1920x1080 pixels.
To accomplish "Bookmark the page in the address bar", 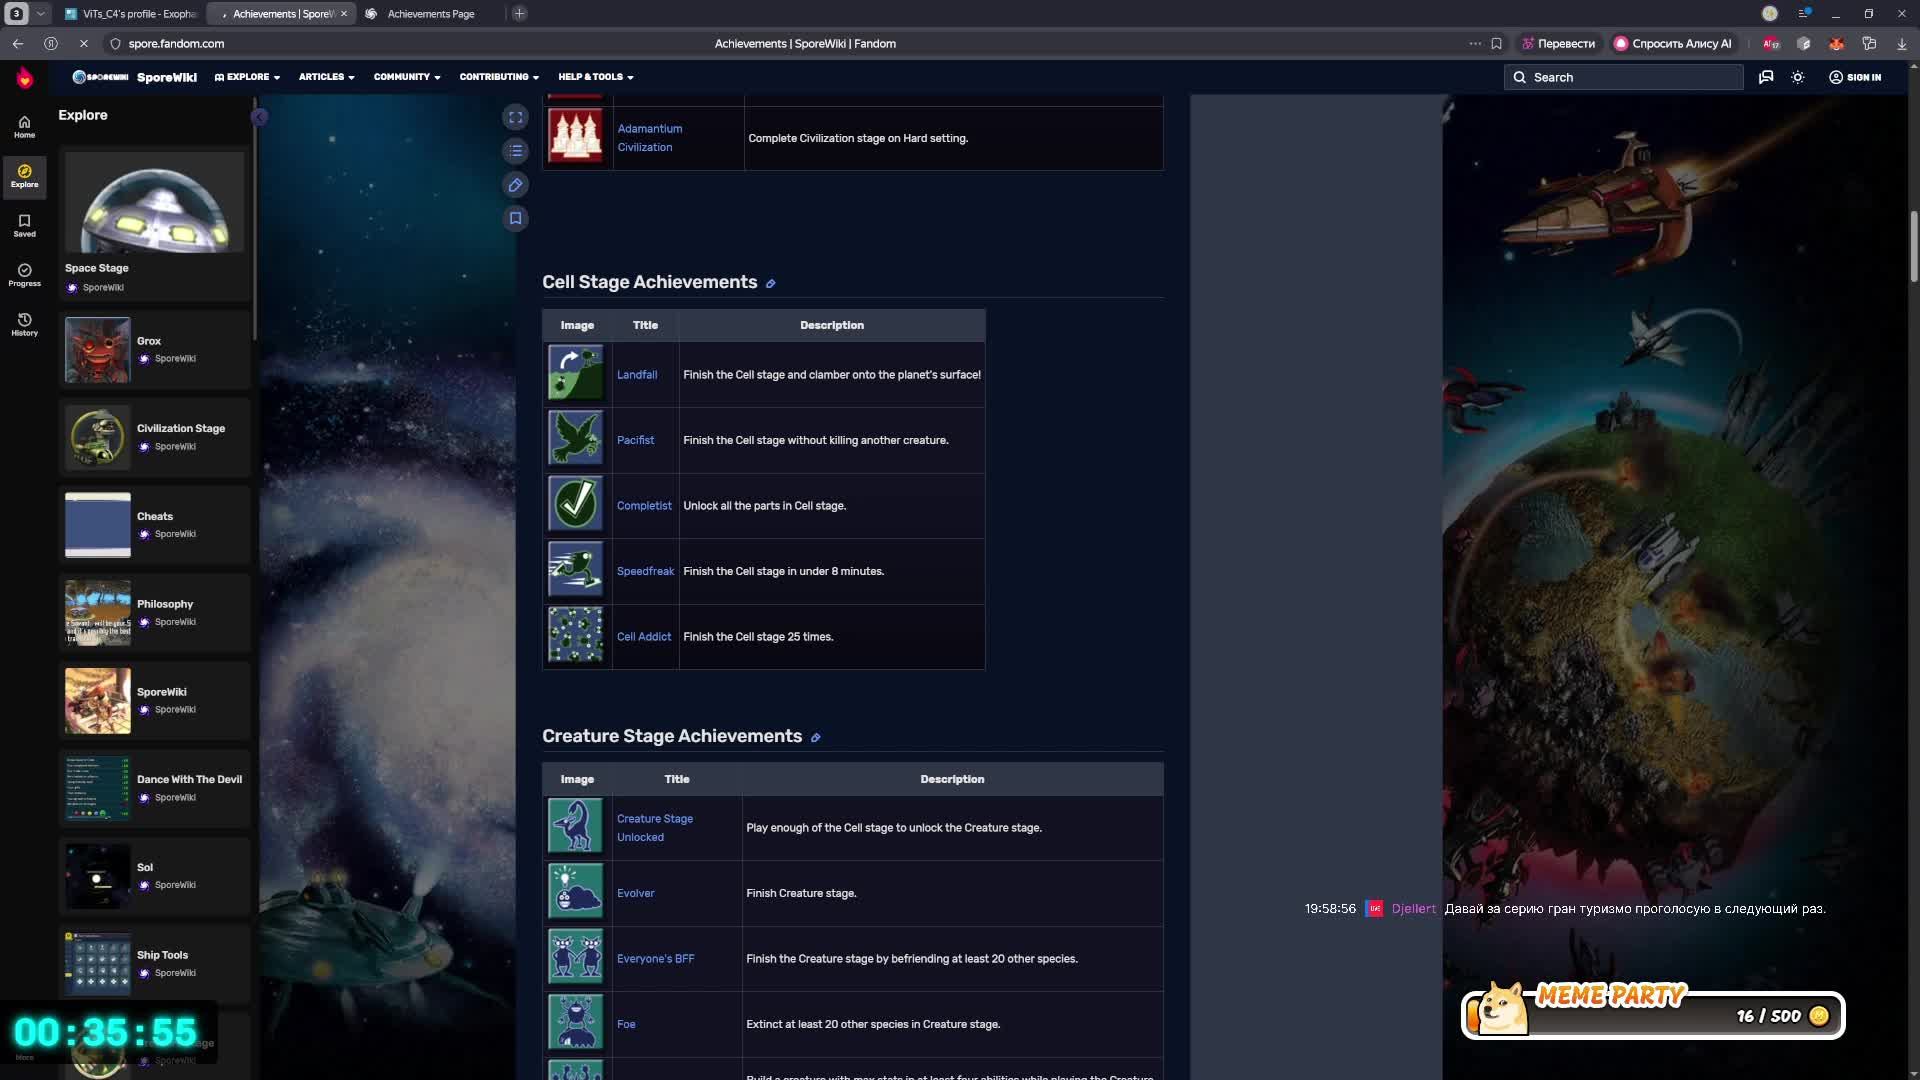I will point(1496,44).
